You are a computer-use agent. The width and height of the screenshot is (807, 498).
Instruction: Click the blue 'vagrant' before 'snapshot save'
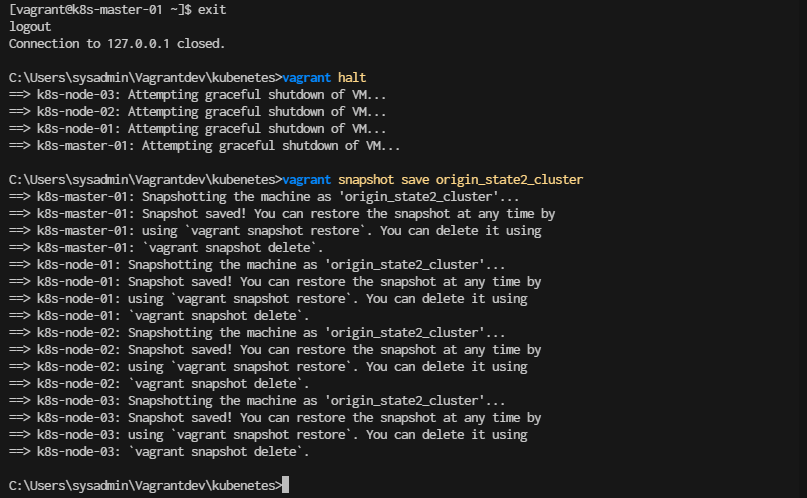click(307, 180)
